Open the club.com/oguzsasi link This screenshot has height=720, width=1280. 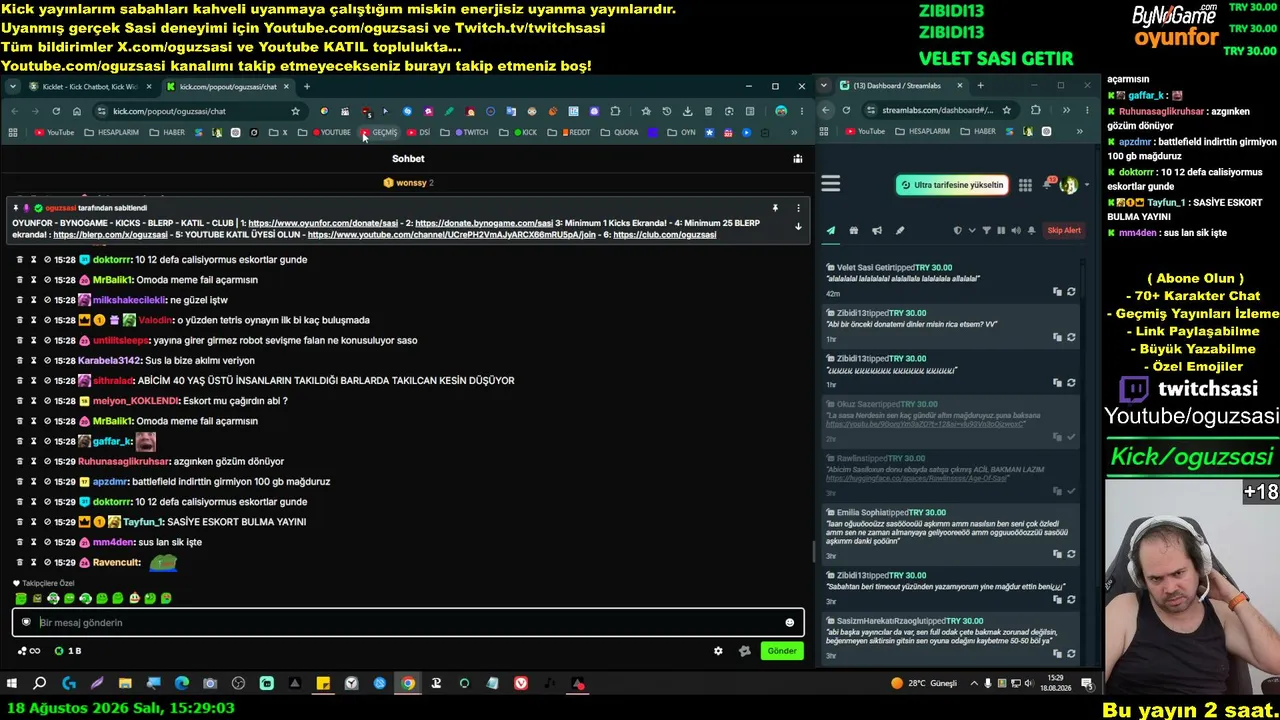coord(665,235)
